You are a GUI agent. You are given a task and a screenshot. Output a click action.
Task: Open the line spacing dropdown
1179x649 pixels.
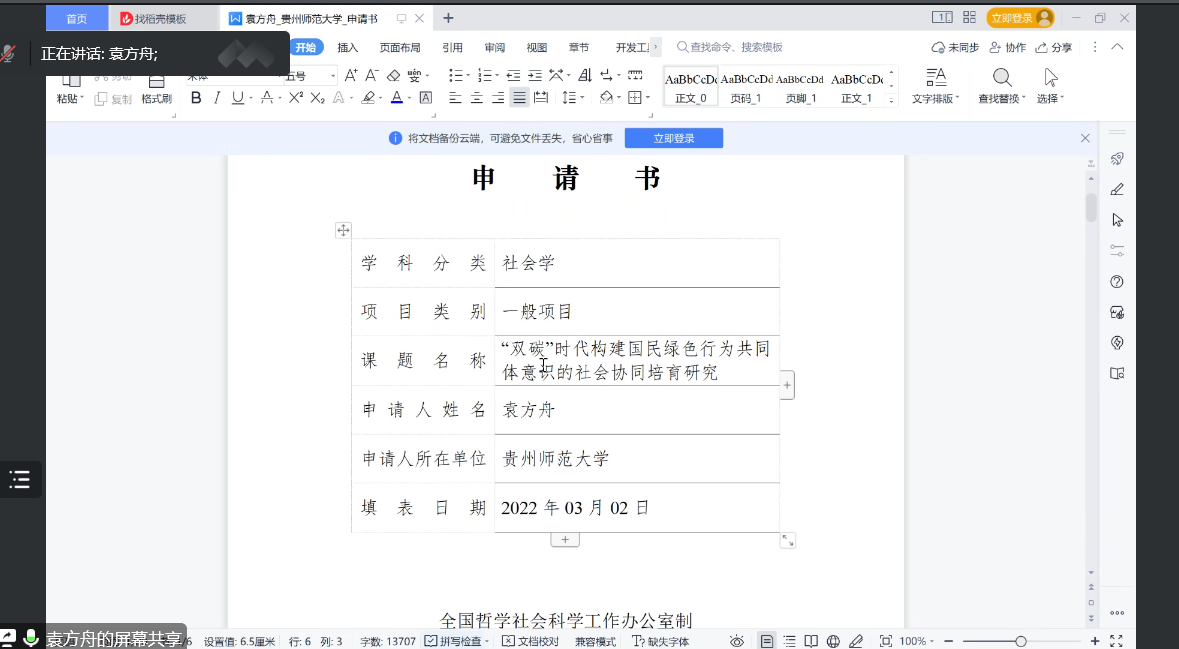pos(582,99)
